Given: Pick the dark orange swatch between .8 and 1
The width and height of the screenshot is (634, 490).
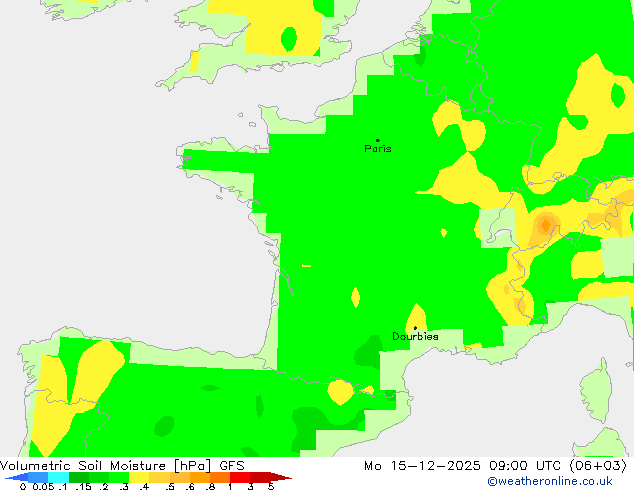Looking at the screenshot, I should tap(220, 477).
